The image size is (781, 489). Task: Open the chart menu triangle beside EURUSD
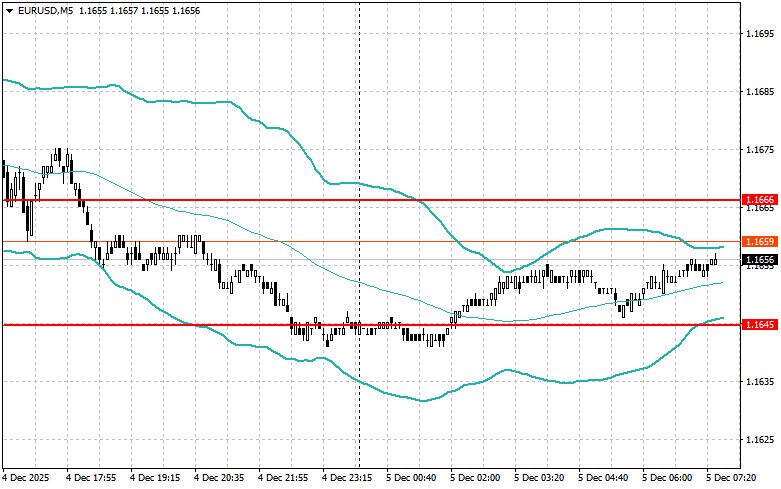point(9,10)
